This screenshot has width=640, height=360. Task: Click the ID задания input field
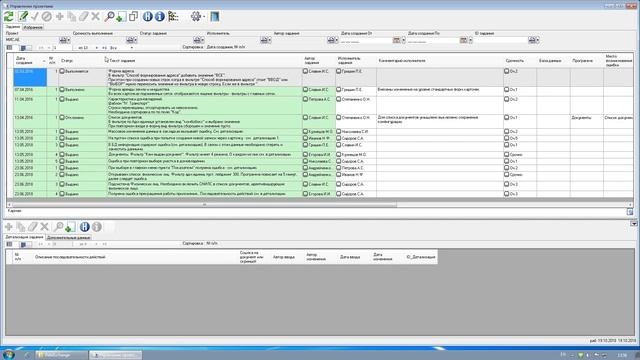point(501,40)
